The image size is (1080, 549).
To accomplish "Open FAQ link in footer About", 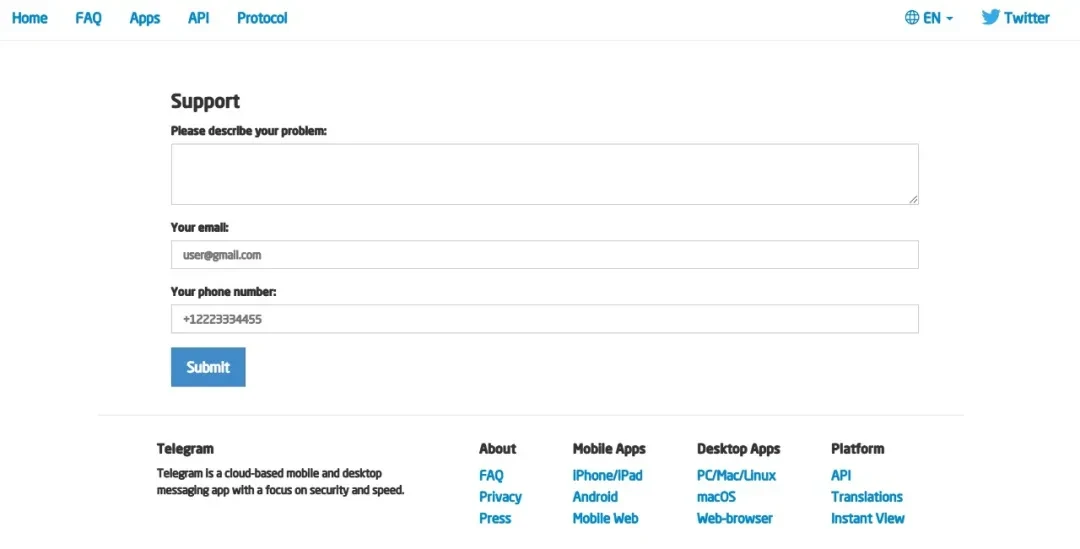I will tap(491, 475).
